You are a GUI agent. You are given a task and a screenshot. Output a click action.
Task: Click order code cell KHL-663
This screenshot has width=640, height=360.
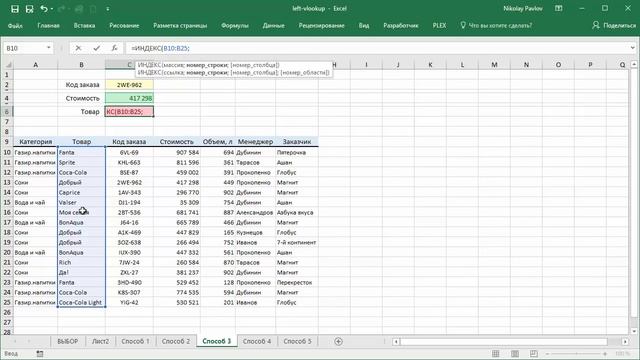coord(129,162)
